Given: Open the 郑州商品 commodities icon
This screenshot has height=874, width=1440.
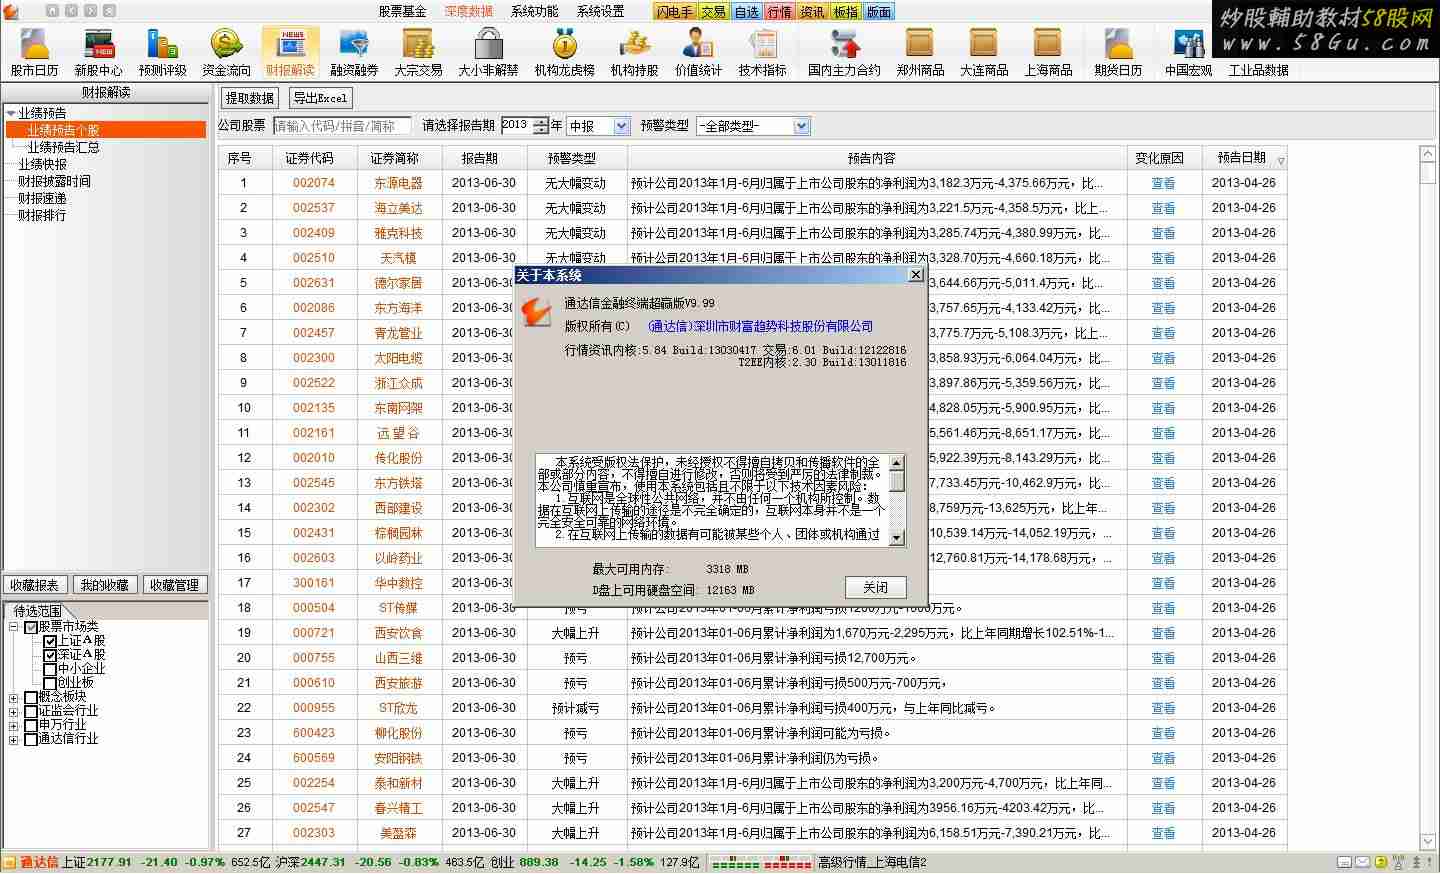Looking at the screenshot, I should (x=920, y=52).
